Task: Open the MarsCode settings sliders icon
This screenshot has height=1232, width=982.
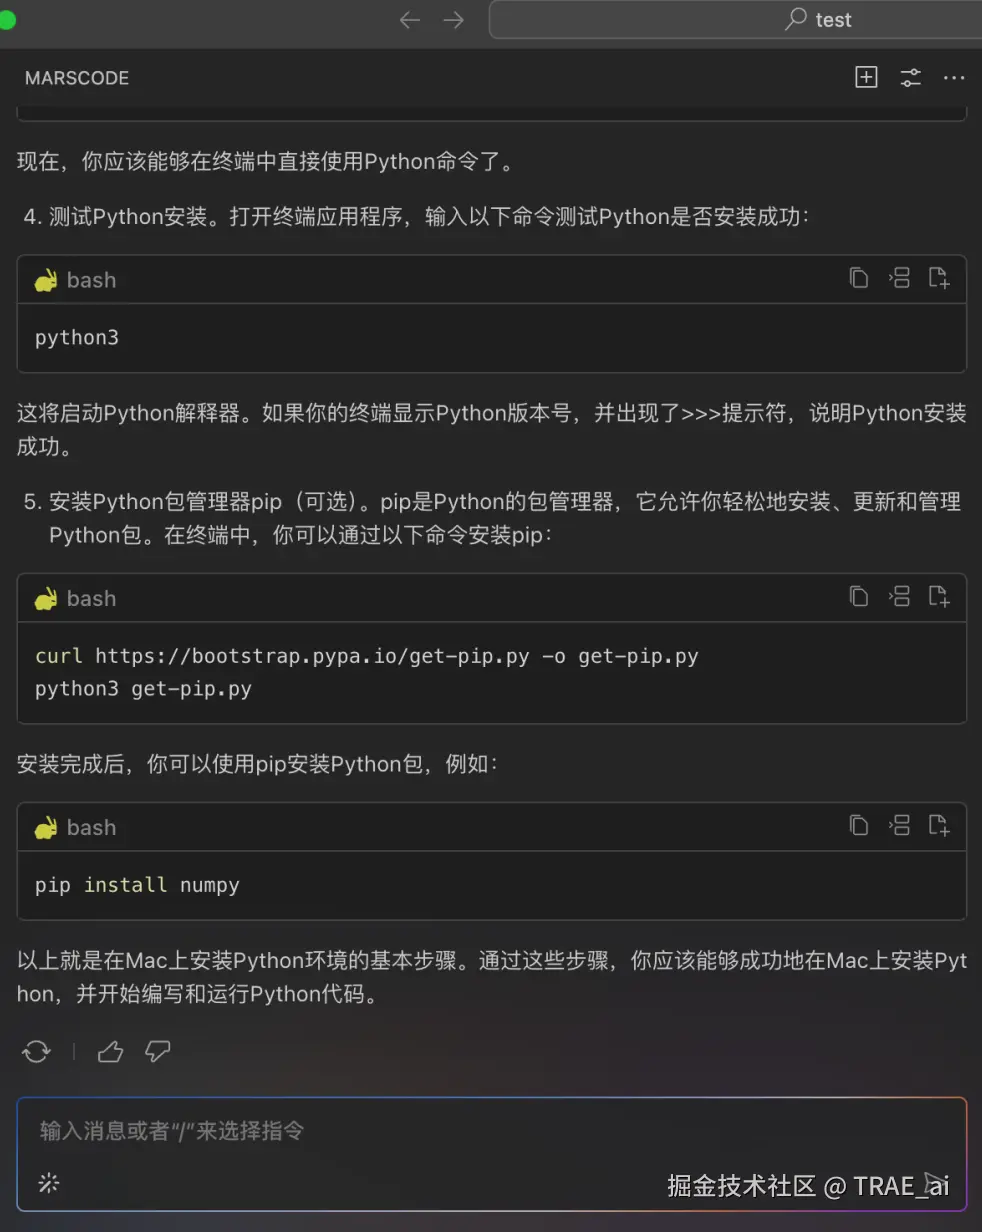Action: 910,77
